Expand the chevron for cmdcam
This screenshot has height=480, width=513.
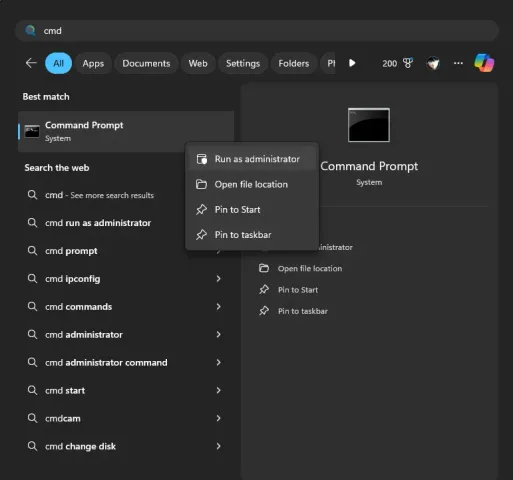click(218, 418)
